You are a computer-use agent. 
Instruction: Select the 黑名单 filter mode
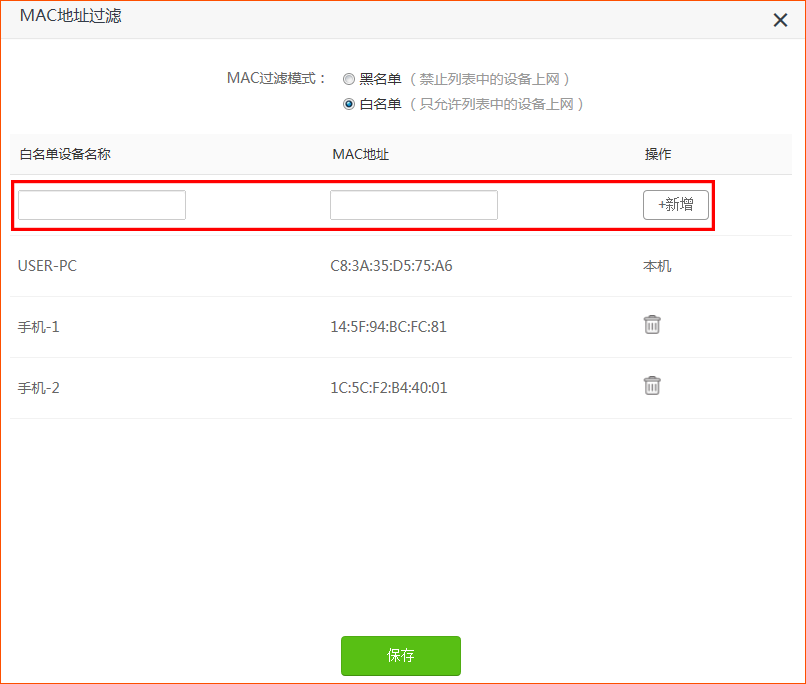tap(349, 78)
